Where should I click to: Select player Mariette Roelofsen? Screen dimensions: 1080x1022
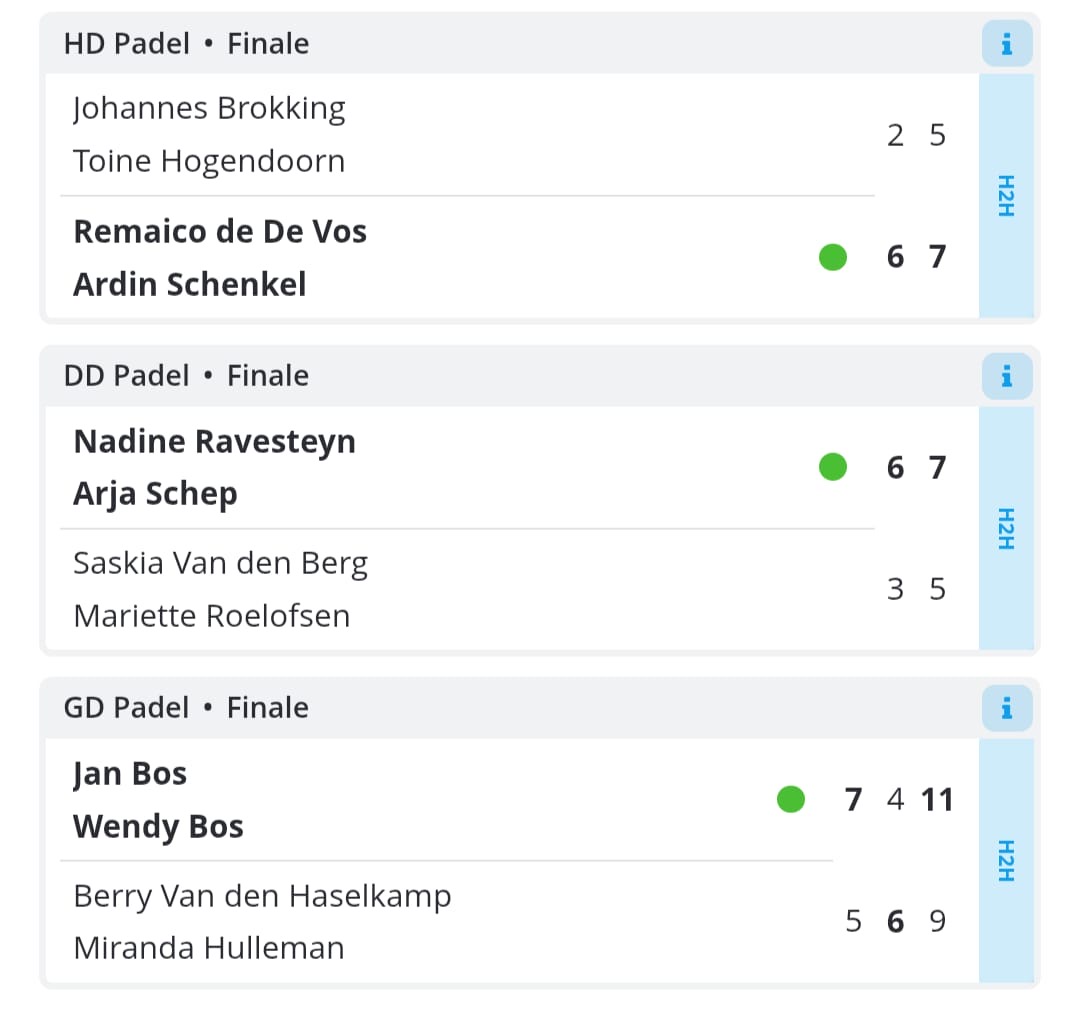pos(211,616)
